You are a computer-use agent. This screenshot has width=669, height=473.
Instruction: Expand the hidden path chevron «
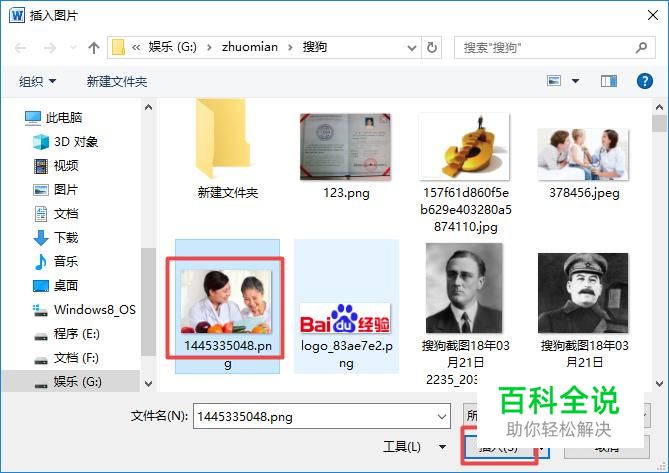point(136,47)
